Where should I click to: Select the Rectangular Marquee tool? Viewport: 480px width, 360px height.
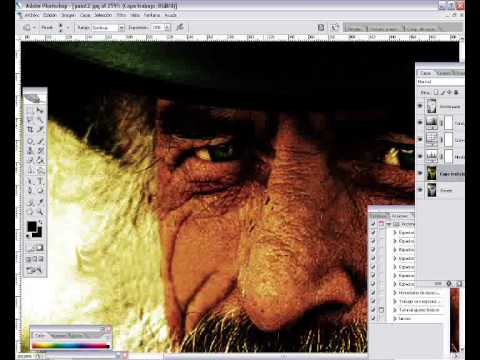coord(30,110)
